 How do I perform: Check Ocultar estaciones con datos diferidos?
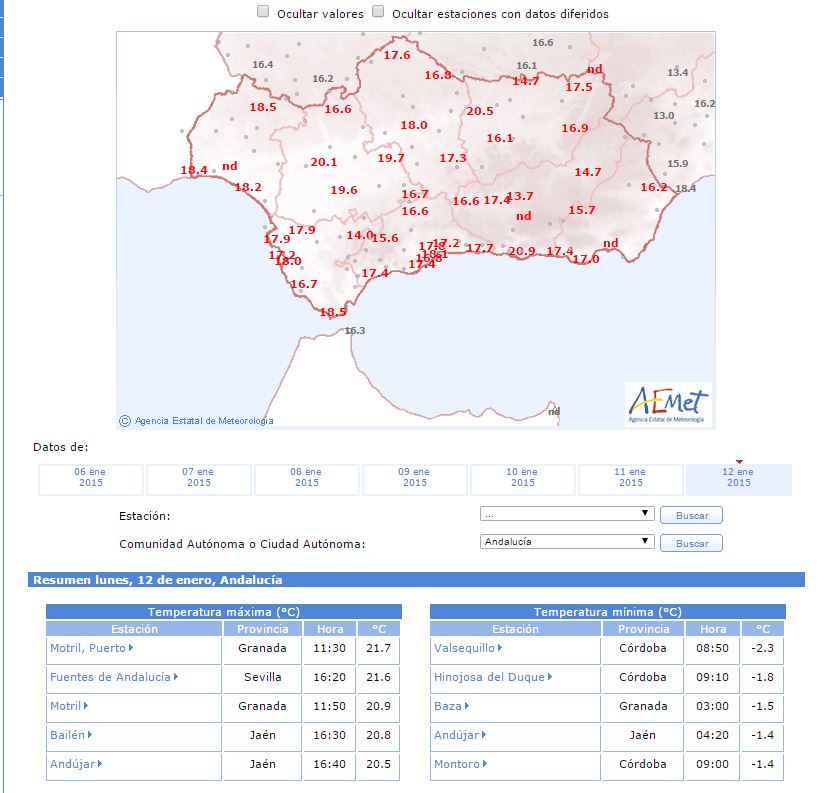coord(379,12)
